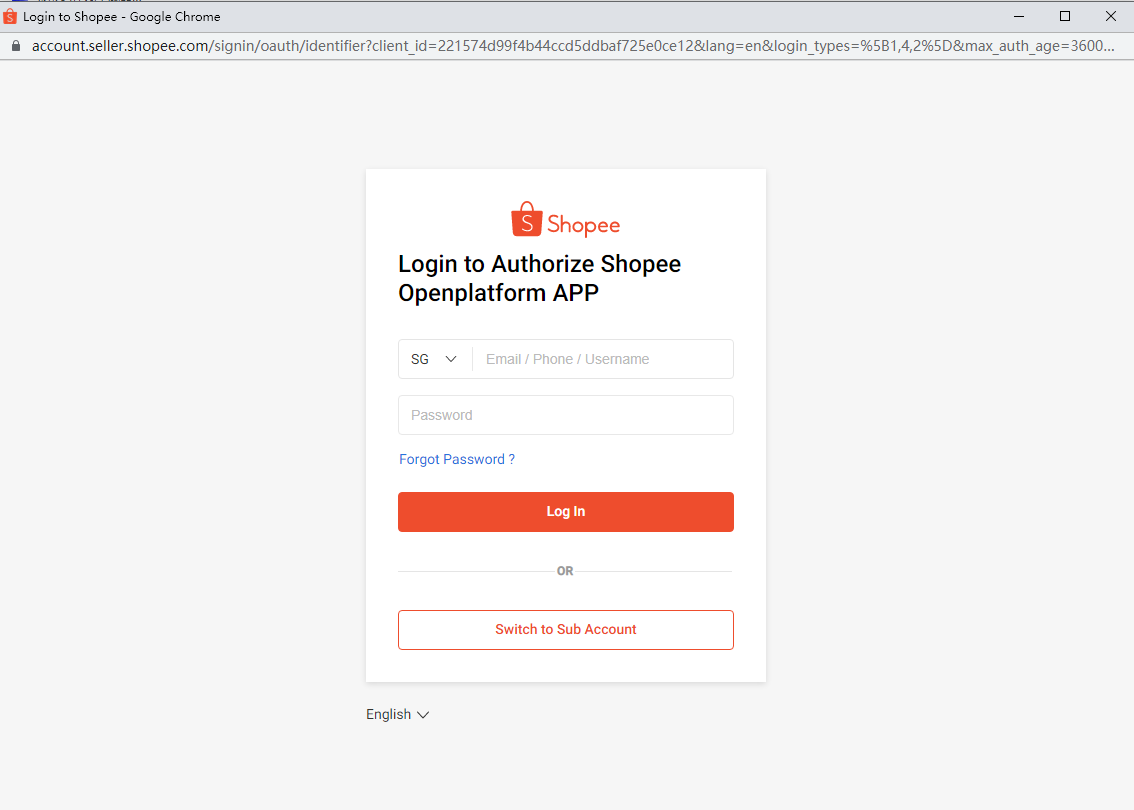
Task: Click the padlock site security icon
Action: (x=16, y=46)
